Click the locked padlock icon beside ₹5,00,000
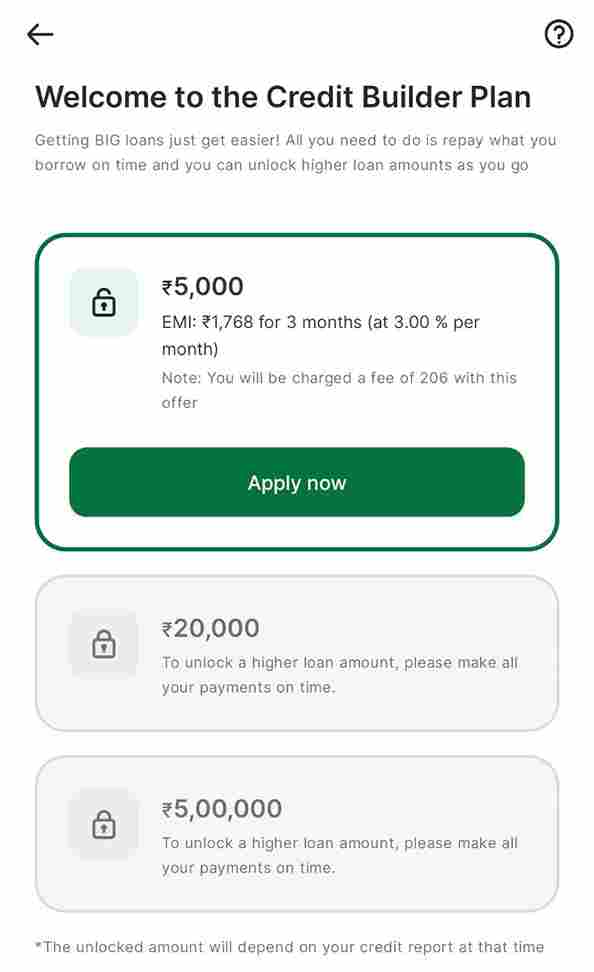This screenshot has height=972, width=594. coord(104,824)
